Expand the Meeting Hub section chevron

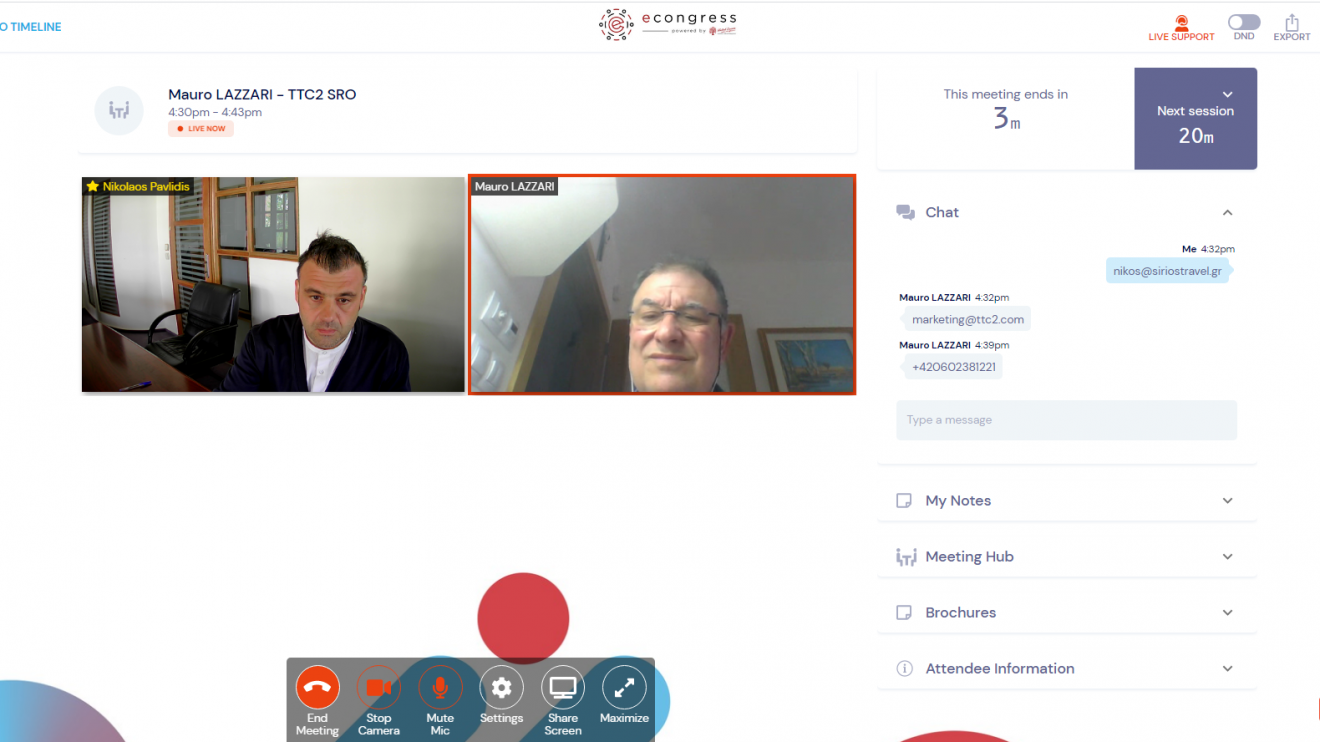click(x=1228, y=557)
